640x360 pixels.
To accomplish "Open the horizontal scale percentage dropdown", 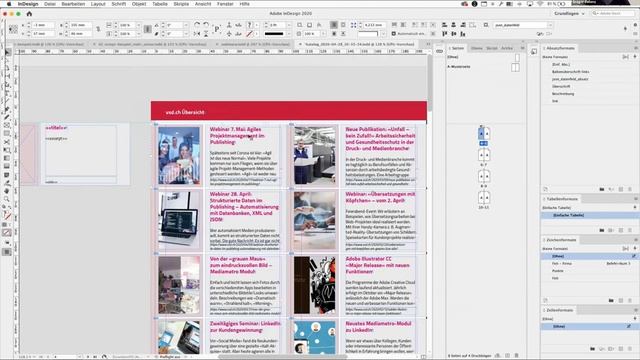I will 138,25.
